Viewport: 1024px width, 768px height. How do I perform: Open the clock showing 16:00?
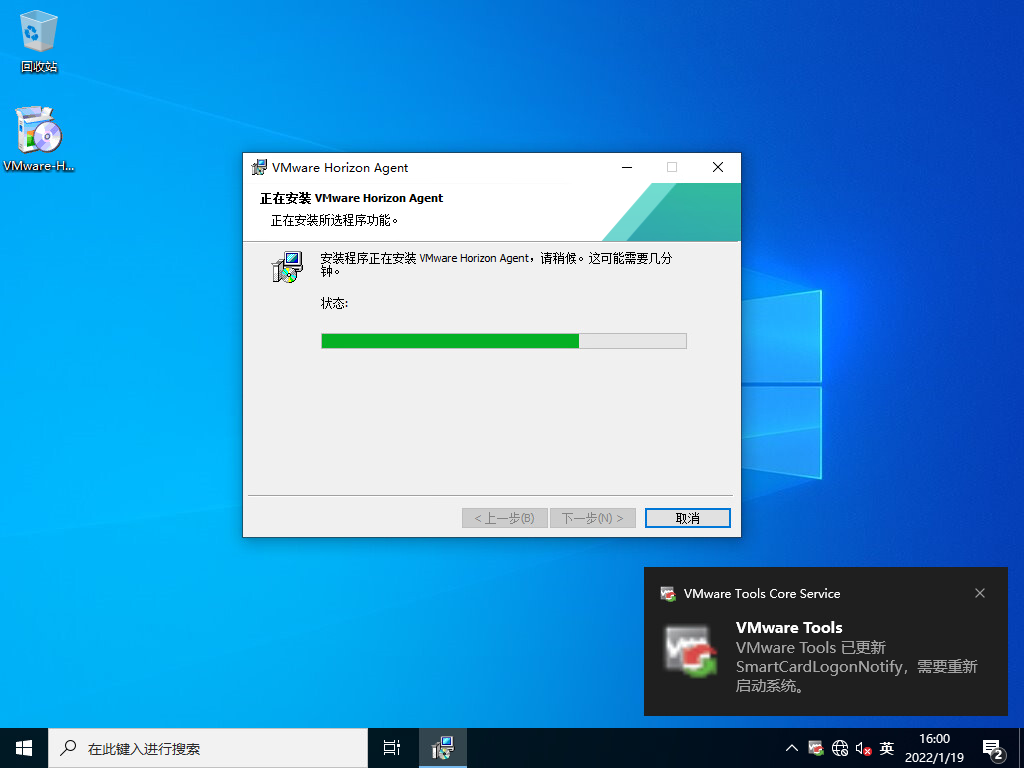[934, 748]
